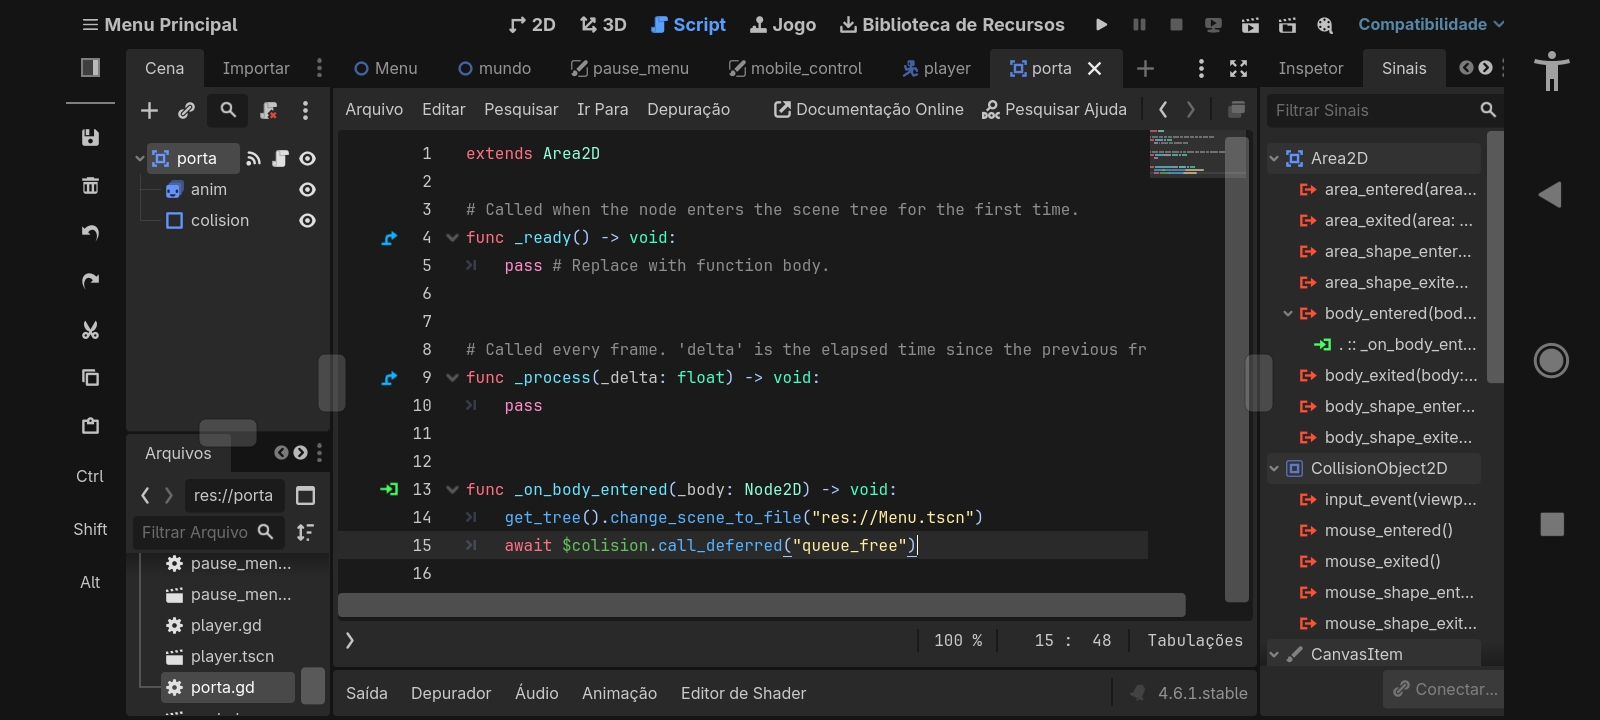Viewport: 1600px width, 720px height.
Task: Toggle visibility of colision node
Action: 307,221
